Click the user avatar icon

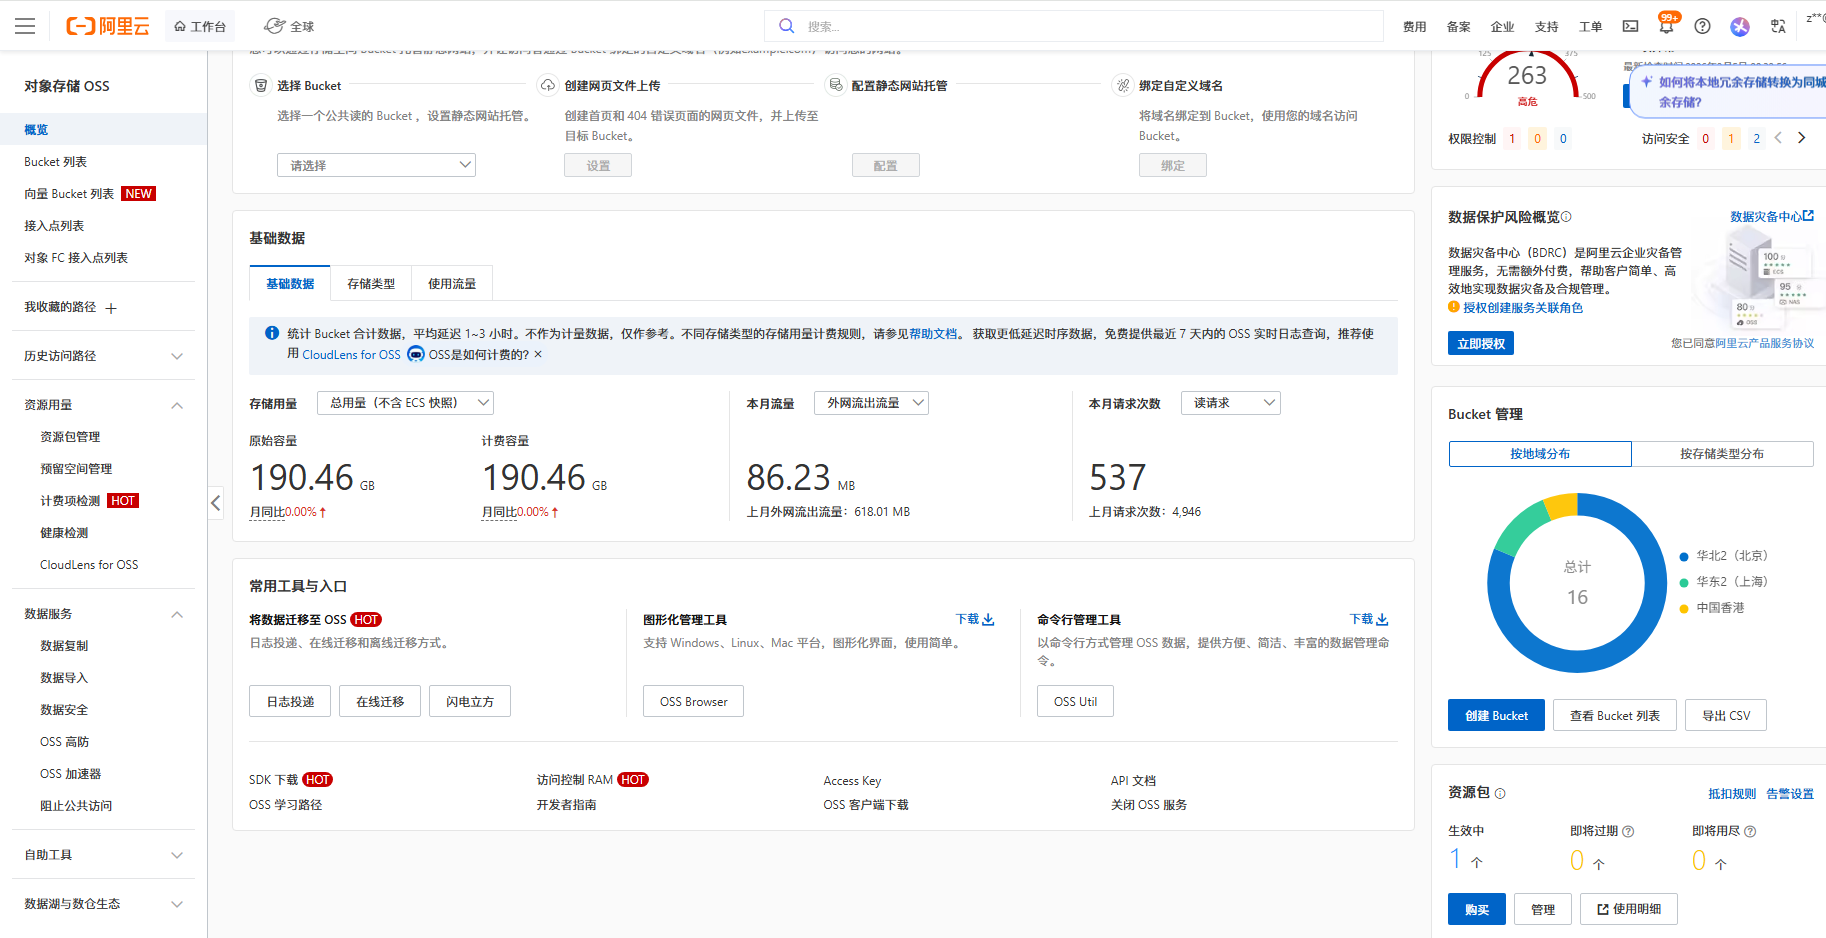click(x=1740, y=26)
